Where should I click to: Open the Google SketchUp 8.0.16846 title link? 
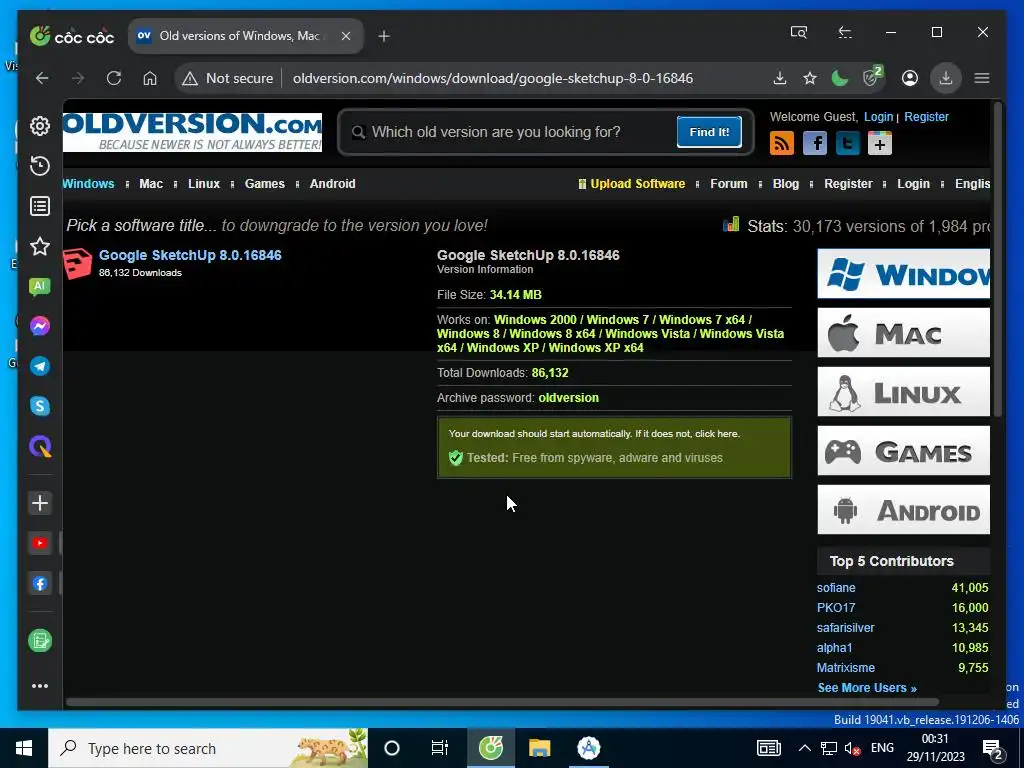coord(190,255)
